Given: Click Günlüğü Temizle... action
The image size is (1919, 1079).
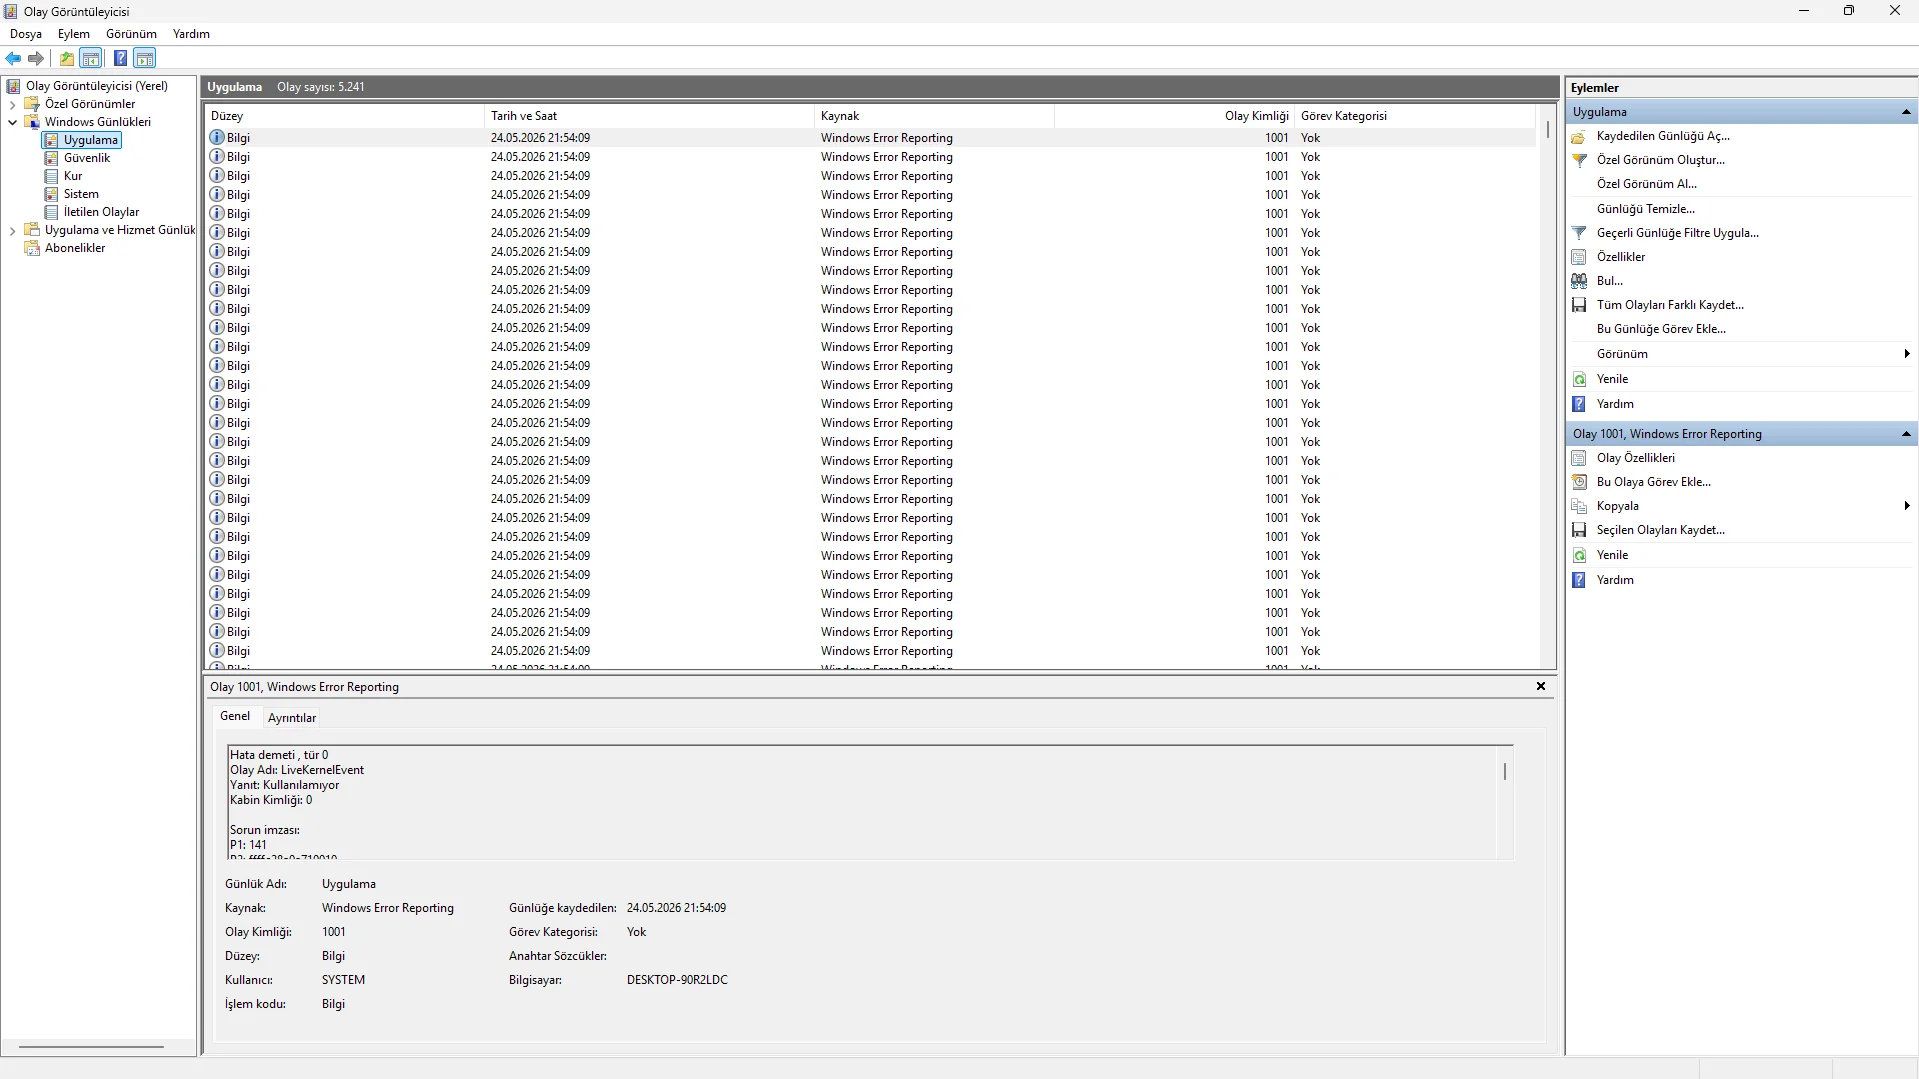Looking at the screenshot, I should click(x=1645, y=209).
